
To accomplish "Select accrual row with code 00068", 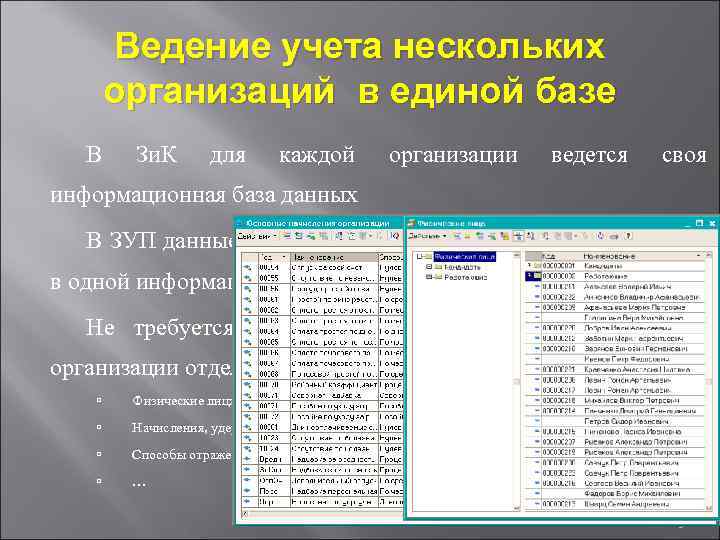I will pos(322,374).
